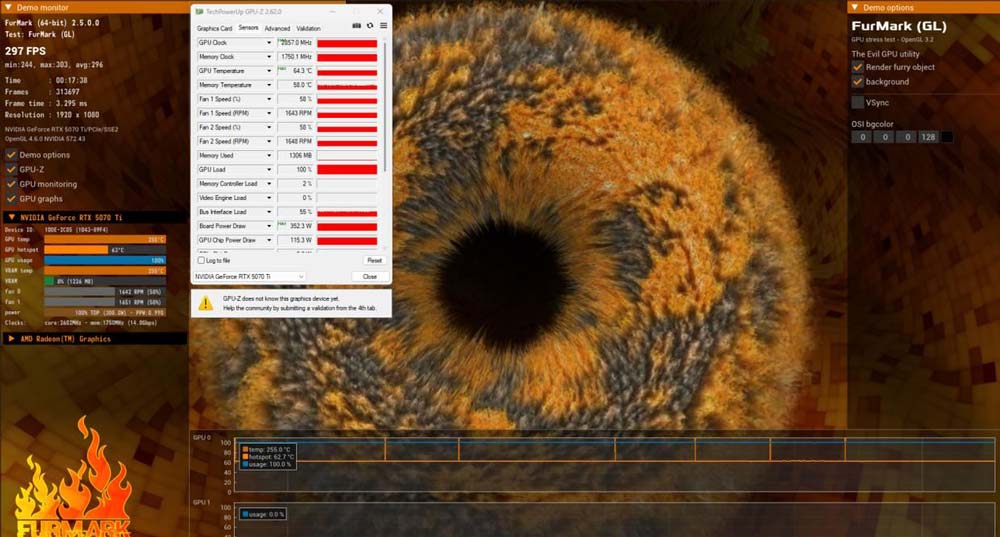
Task: Open the GPU Clock sensor dropdown
Action: click(x=269, y=43)
